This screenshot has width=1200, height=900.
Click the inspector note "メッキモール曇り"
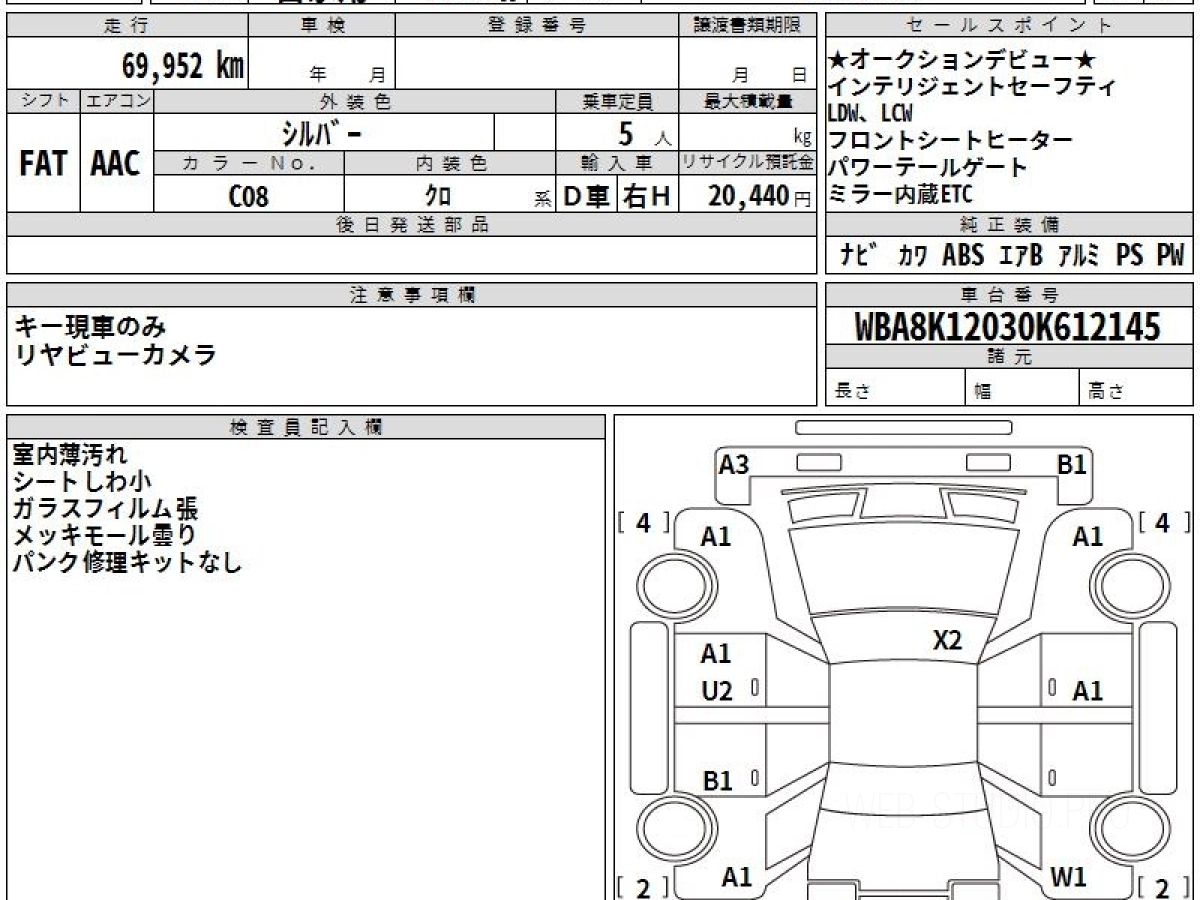point(105,536)
